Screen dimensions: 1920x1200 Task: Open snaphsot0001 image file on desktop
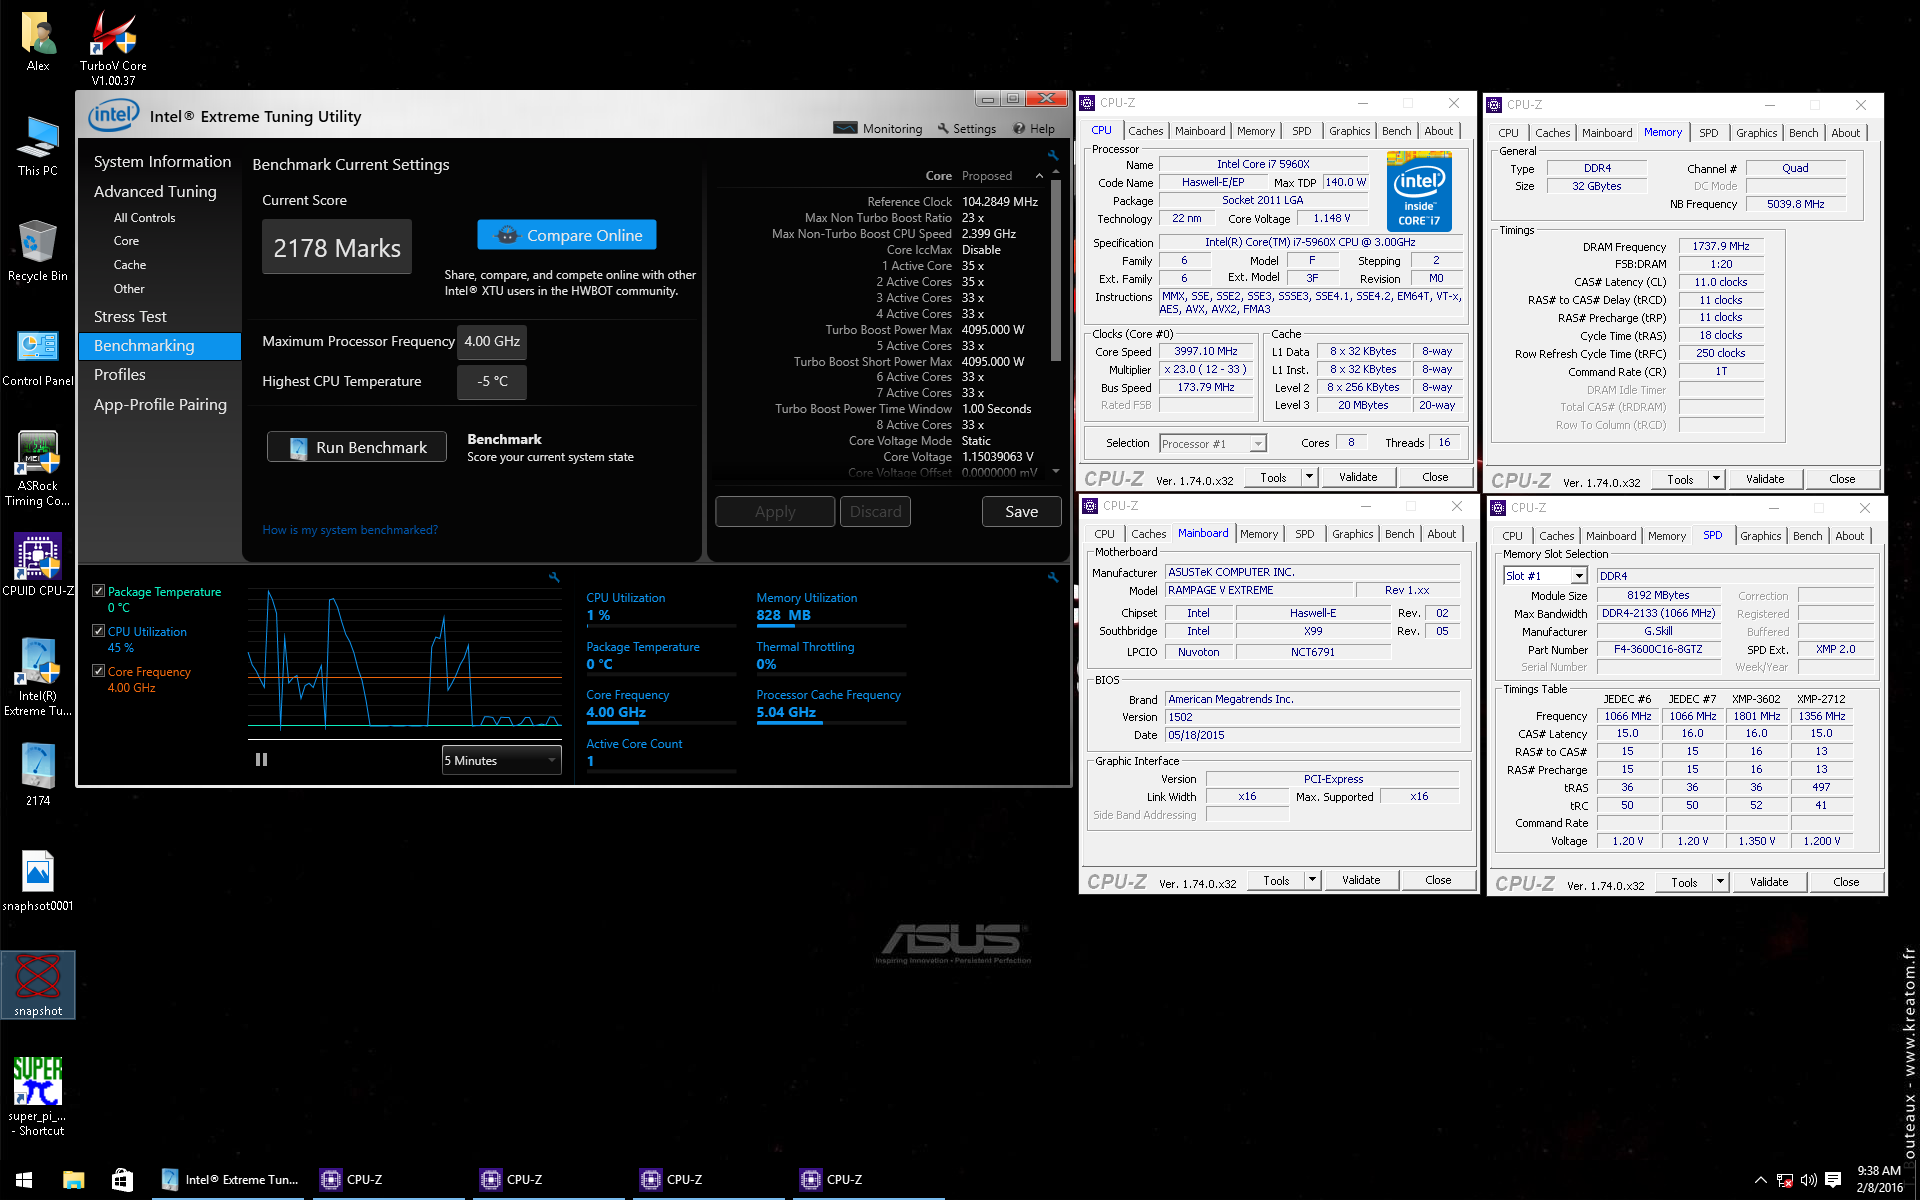tap(38, 880)
